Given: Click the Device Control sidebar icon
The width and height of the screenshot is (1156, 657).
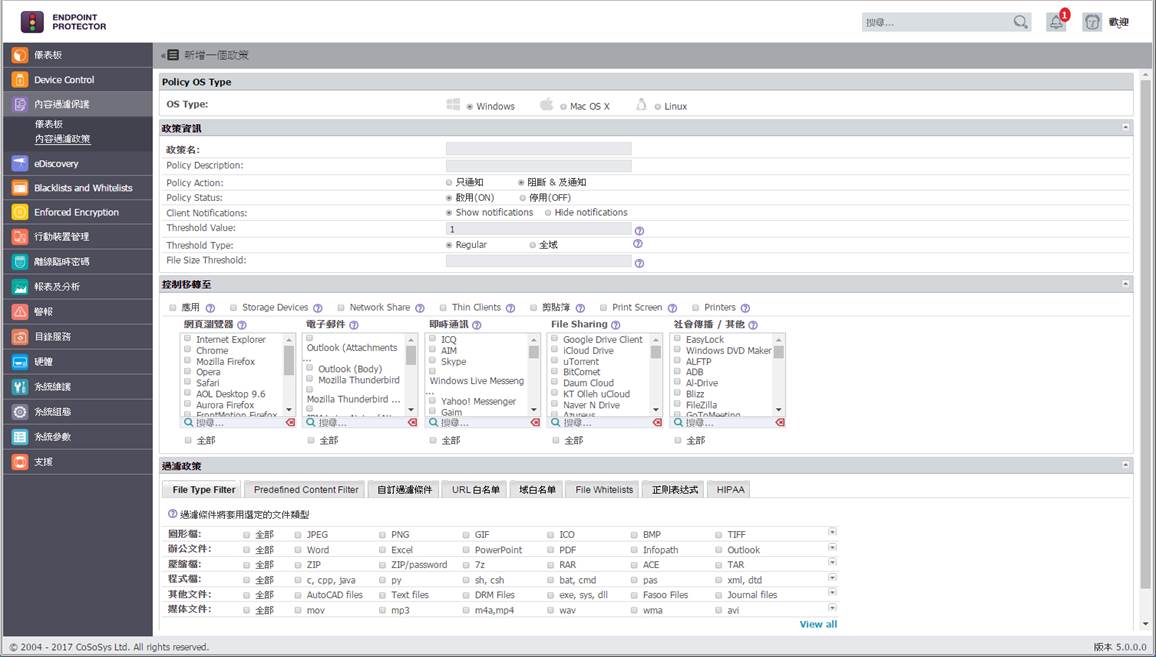Looking at the screenshot, I should coord(20,80).
